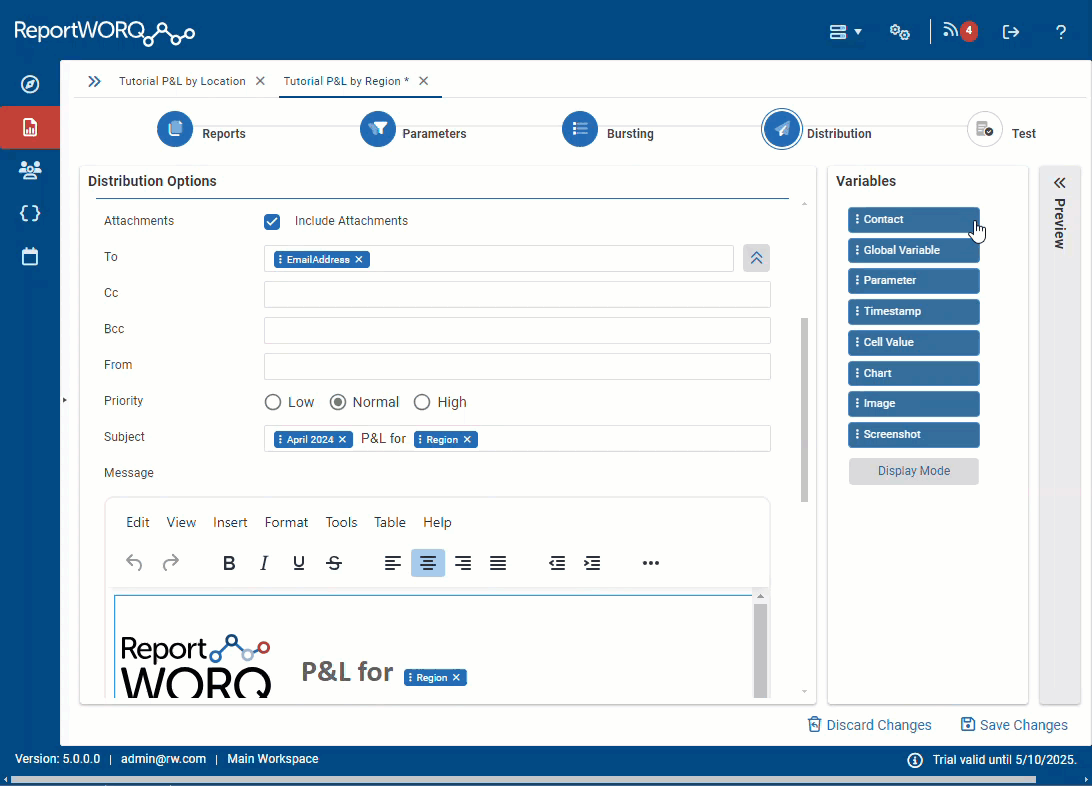Open the Help menu in message editor

click(x=437, y=522)
